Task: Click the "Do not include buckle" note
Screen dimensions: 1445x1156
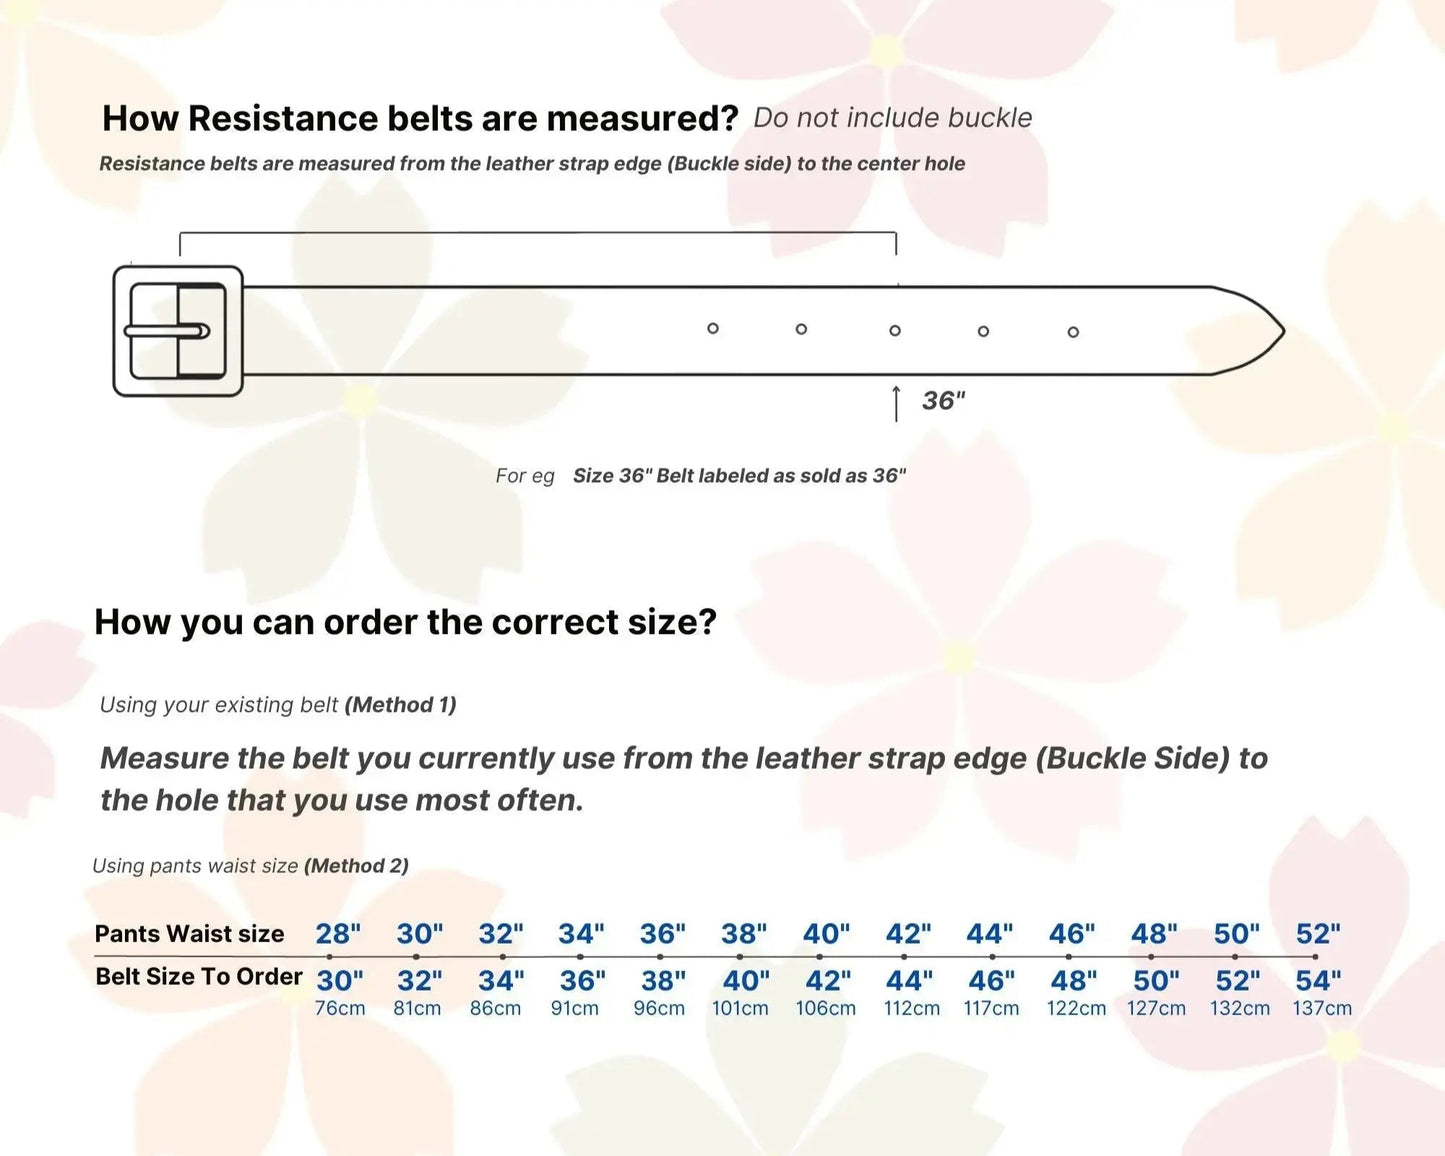Action: click(892, 118)
